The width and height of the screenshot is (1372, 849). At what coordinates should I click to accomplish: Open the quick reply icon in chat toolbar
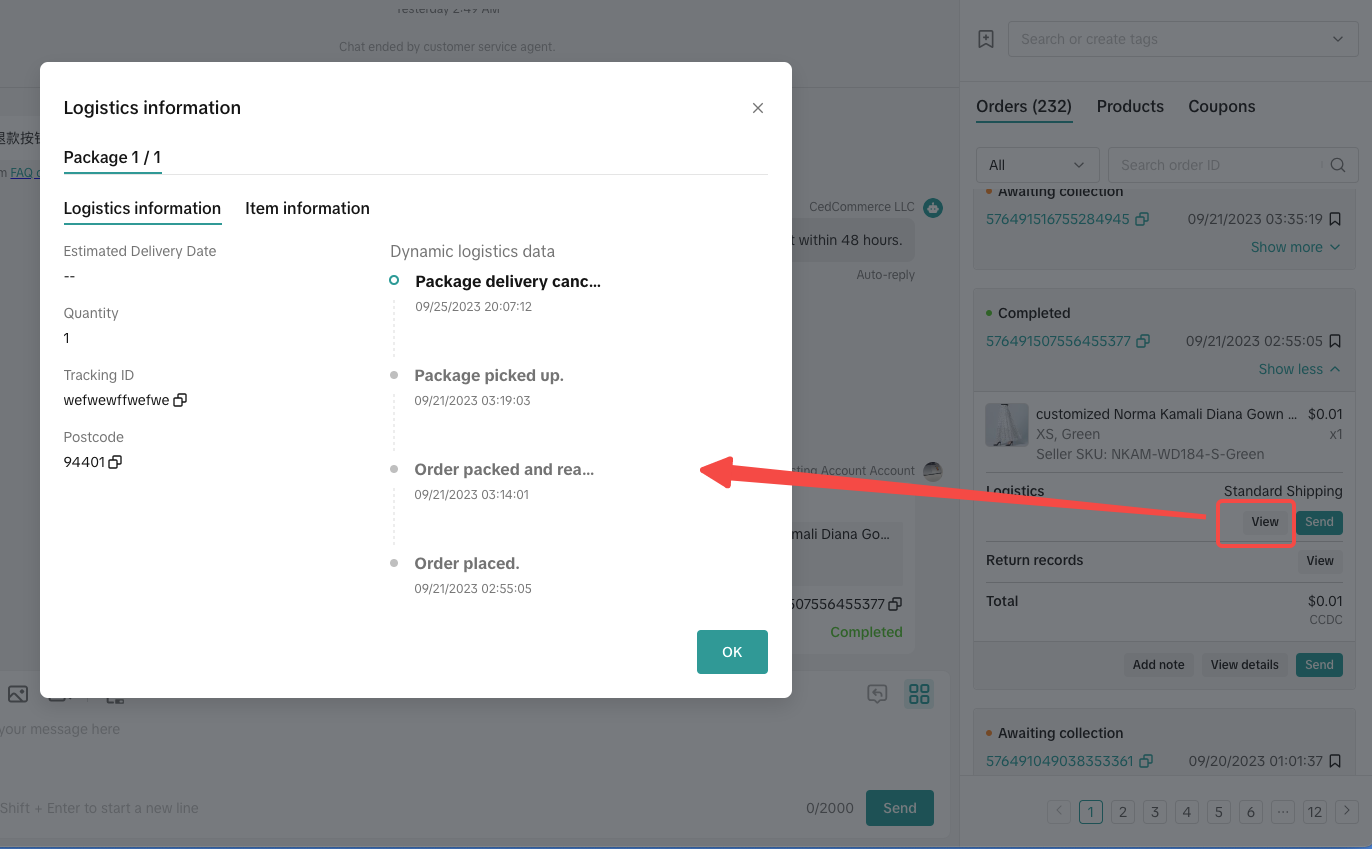click(877, 694)
